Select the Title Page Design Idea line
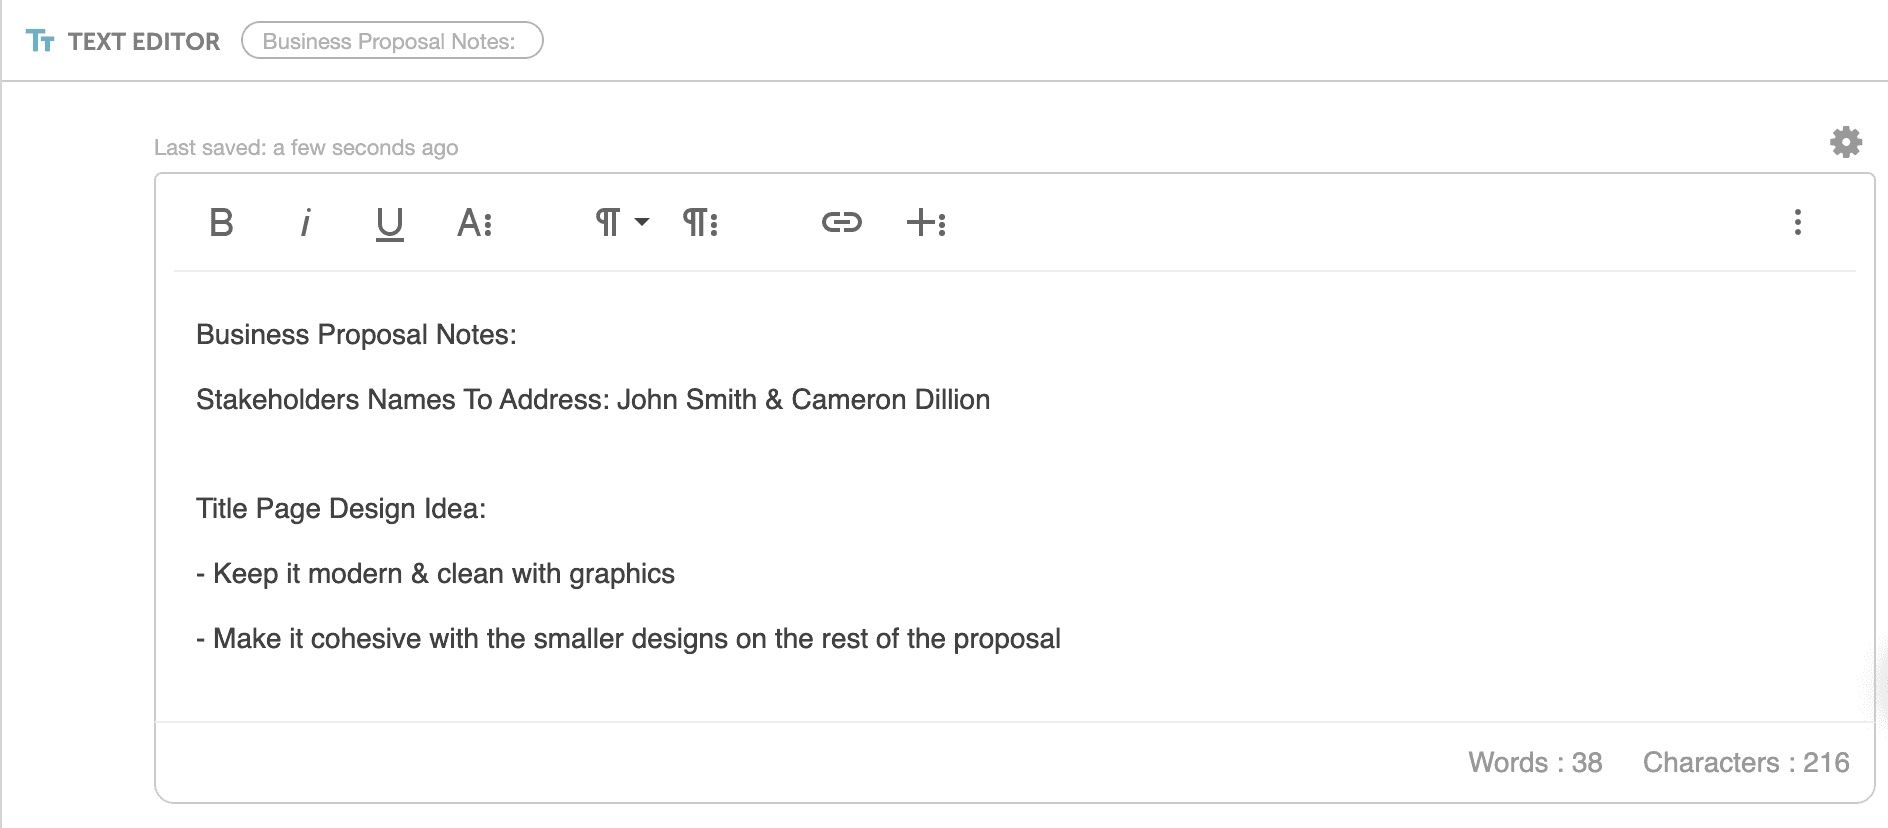This screenshot has height=828, width=1888. 340,508
